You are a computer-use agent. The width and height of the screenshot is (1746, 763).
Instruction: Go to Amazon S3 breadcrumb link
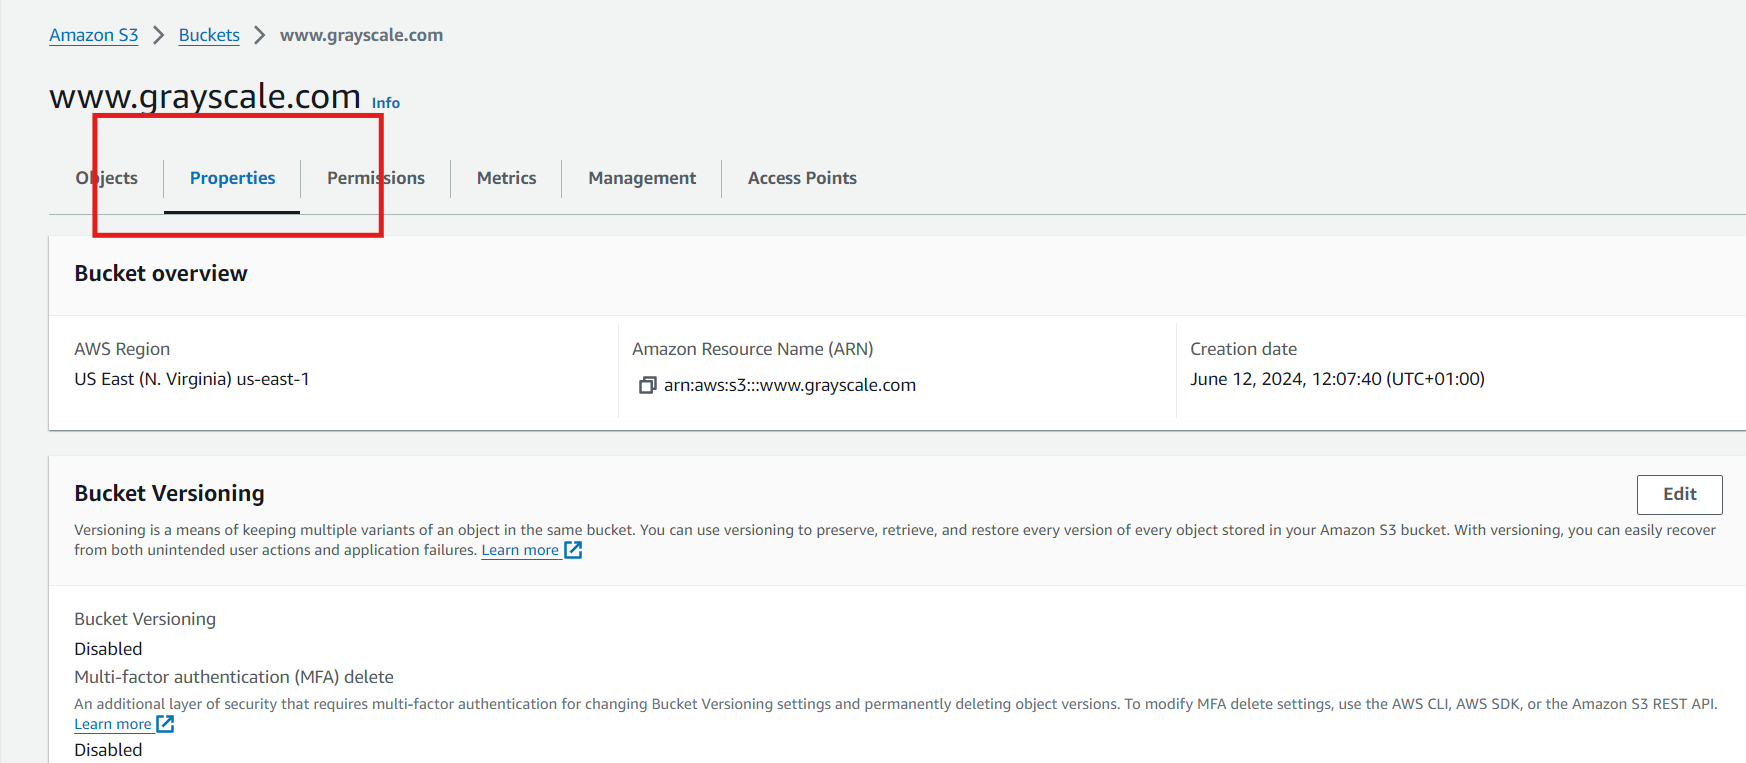[94, 35]
